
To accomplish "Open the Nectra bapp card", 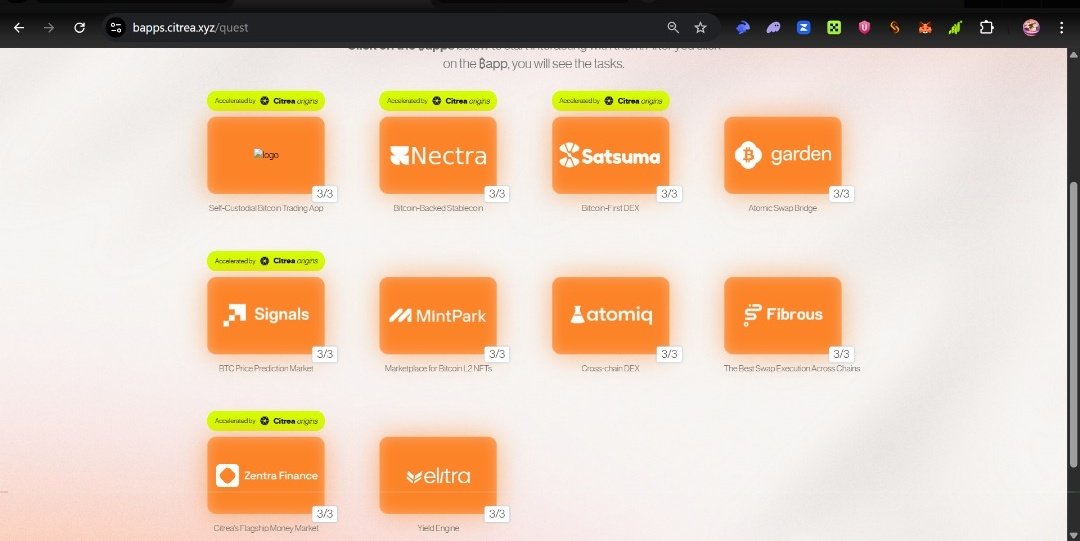I will 438,155.
